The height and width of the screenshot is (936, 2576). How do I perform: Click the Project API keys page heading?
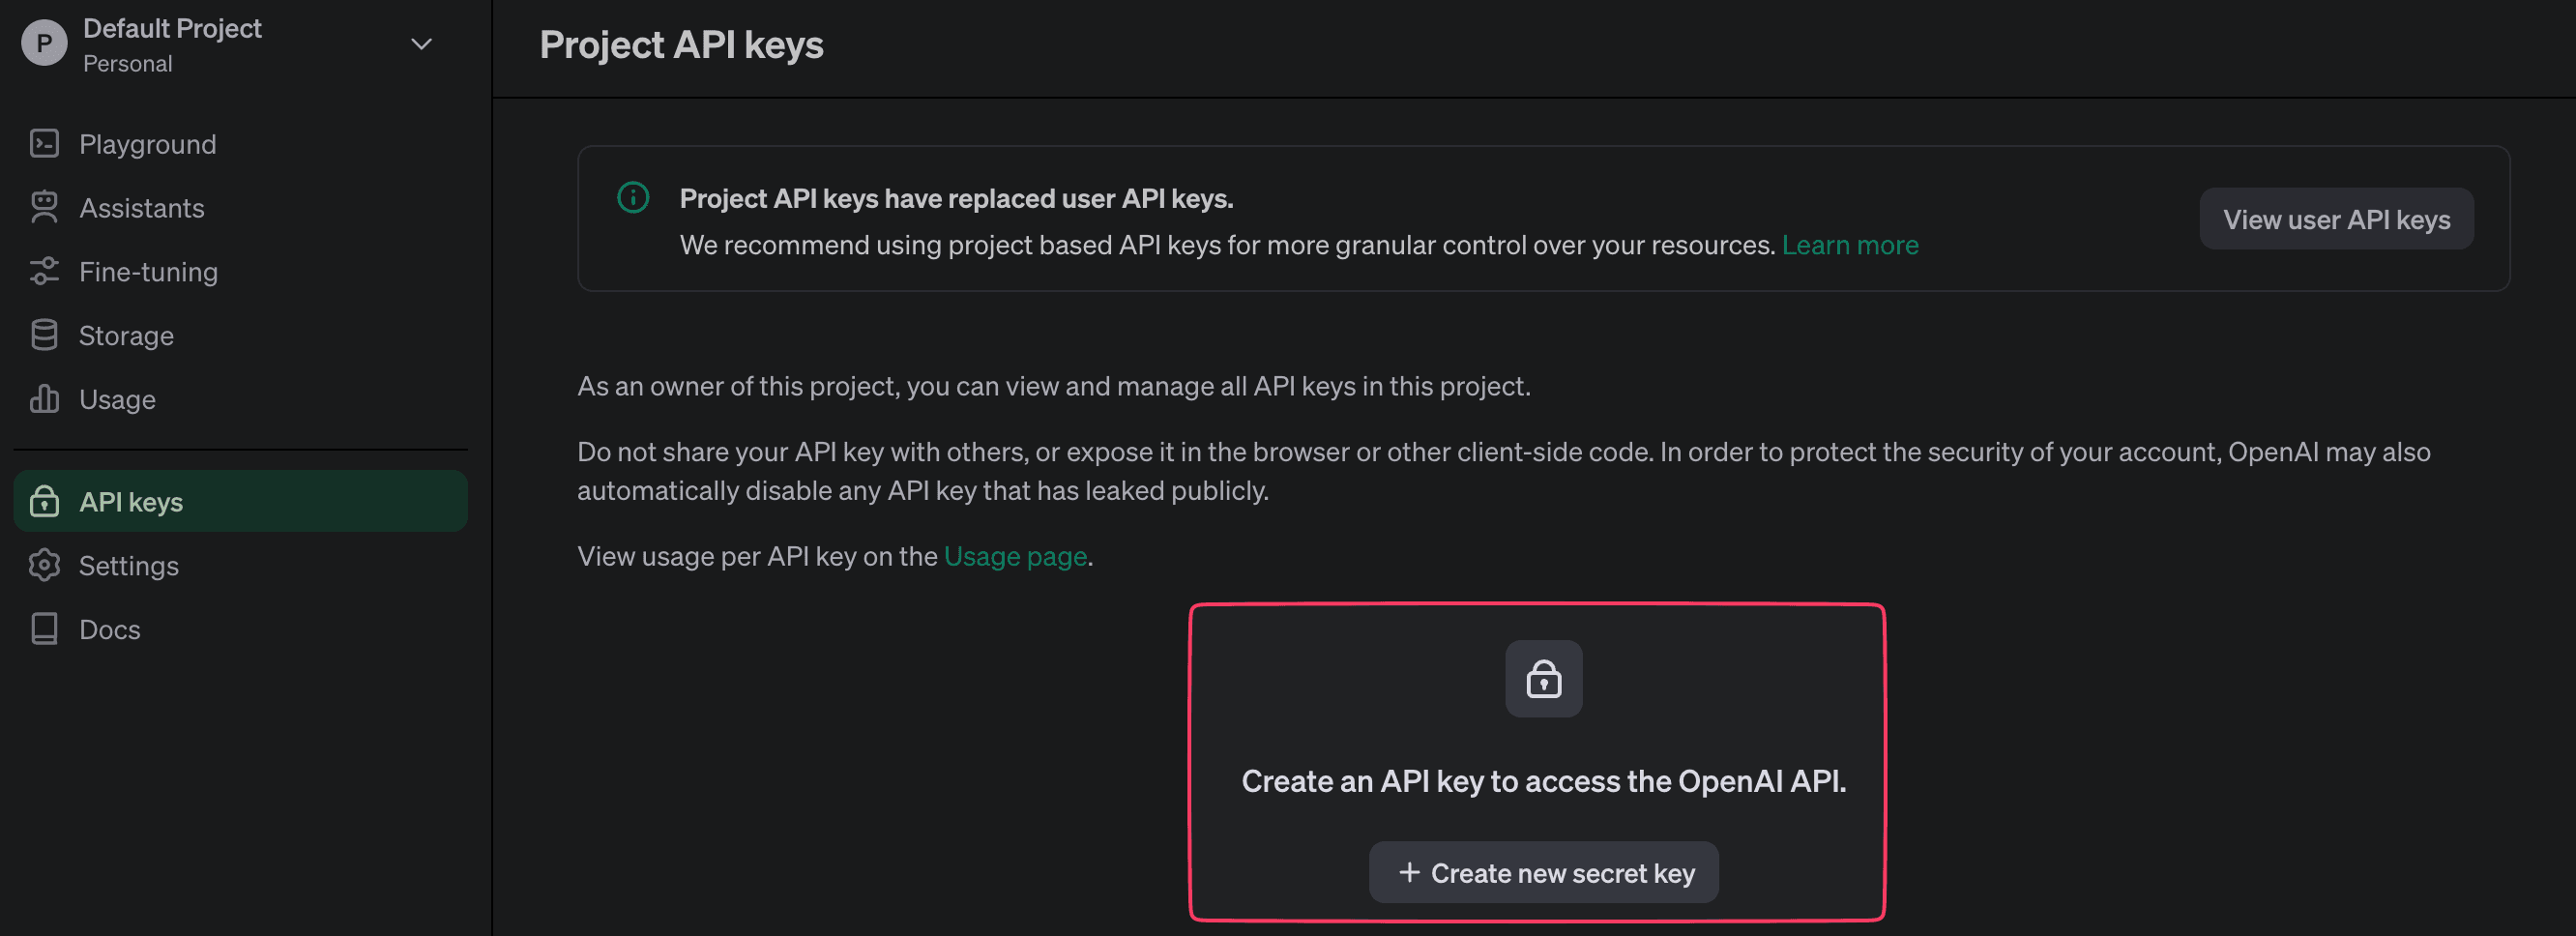(x=681, y=45)
